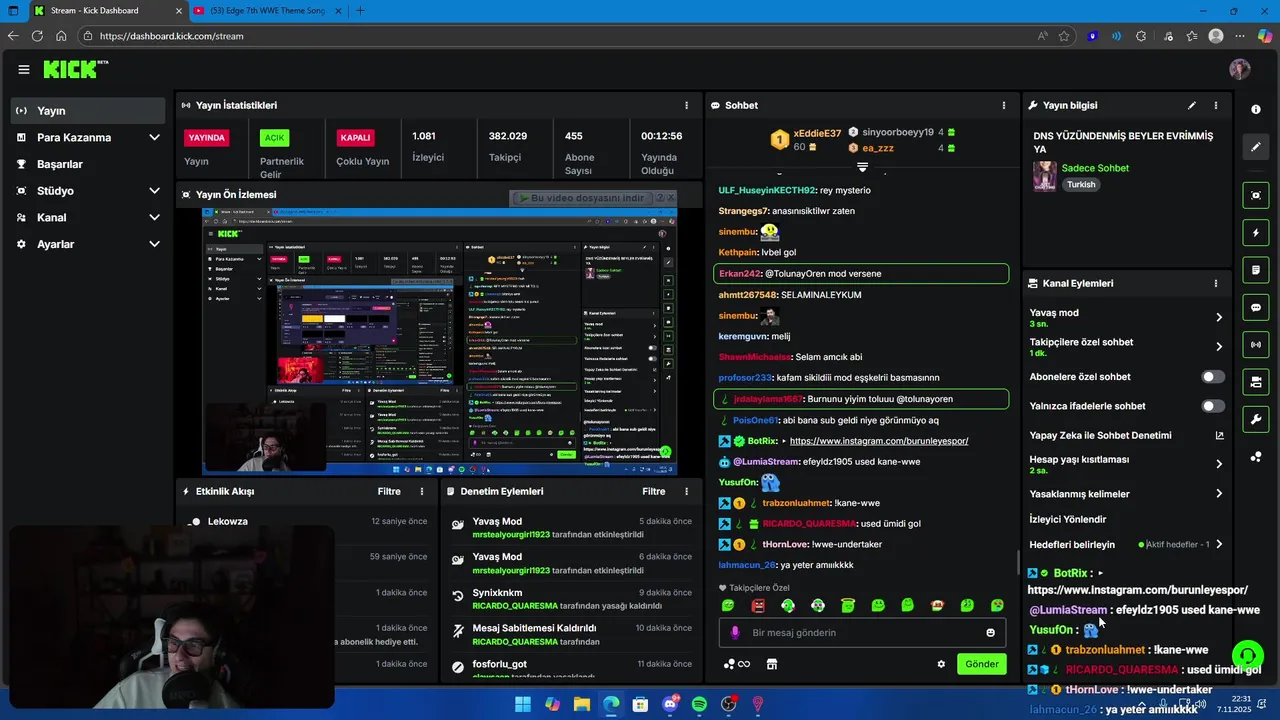Open the shop icon below message box
1280x720 pixels.
tap(772, 664)
